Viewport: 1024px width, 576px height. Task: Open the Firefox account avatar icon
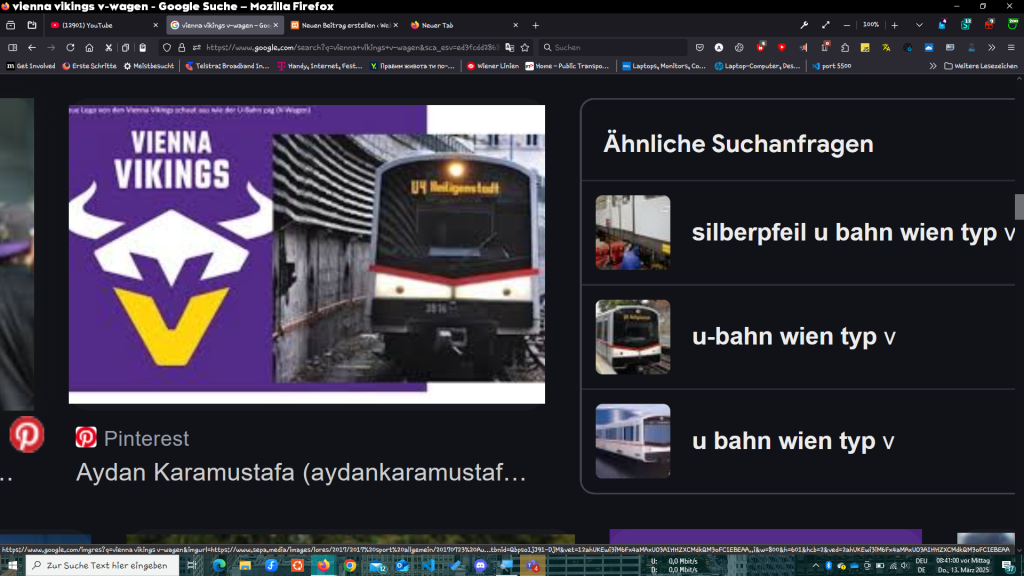click(x=718, y=48)
